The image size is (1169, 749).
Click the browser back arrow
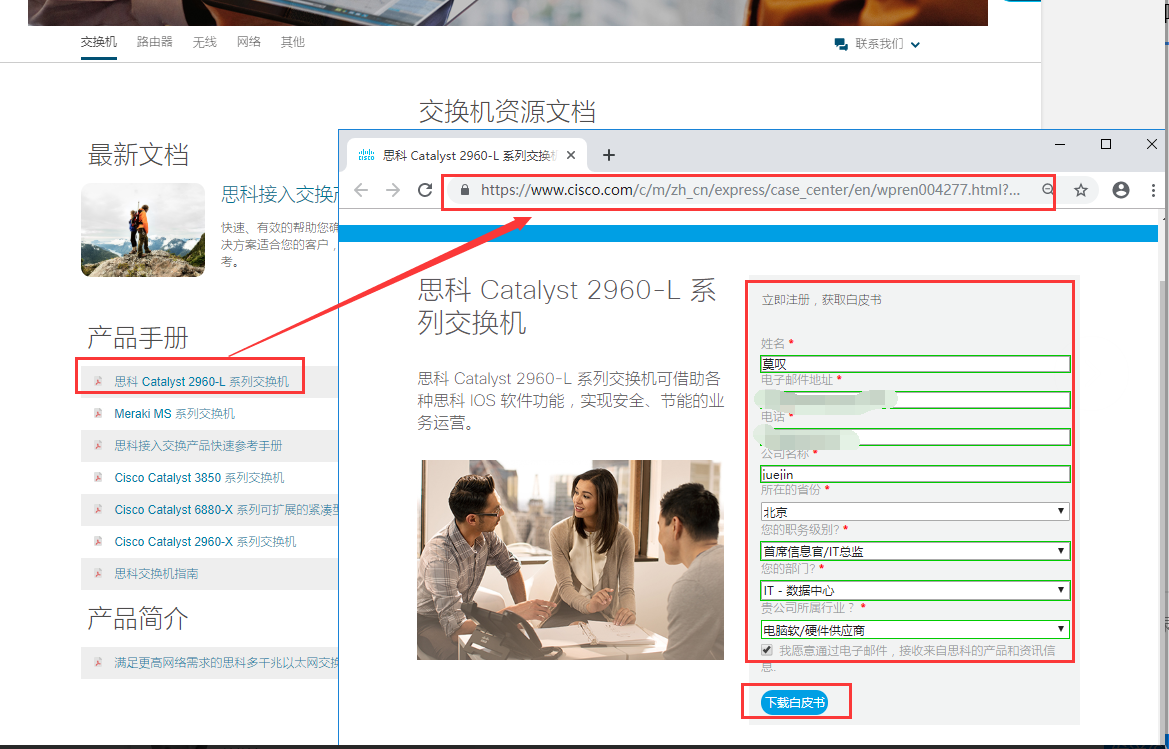click(362, 190)
